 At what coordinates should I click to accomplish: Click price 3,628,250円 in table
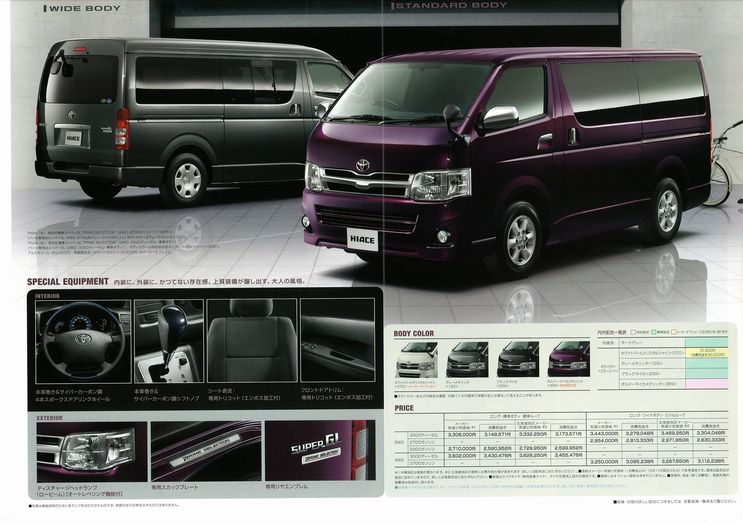pos(534,455)
